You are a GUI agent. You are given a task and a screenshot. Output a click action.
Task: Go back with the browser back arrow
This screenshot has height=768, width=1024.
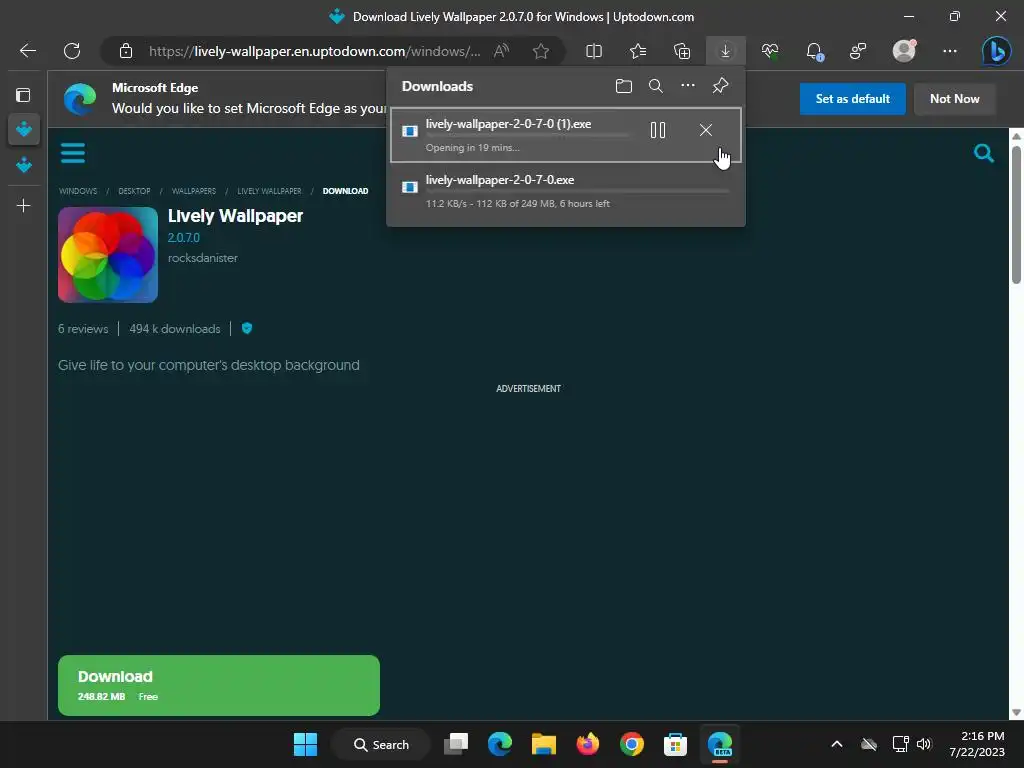[x=27, y=51]
